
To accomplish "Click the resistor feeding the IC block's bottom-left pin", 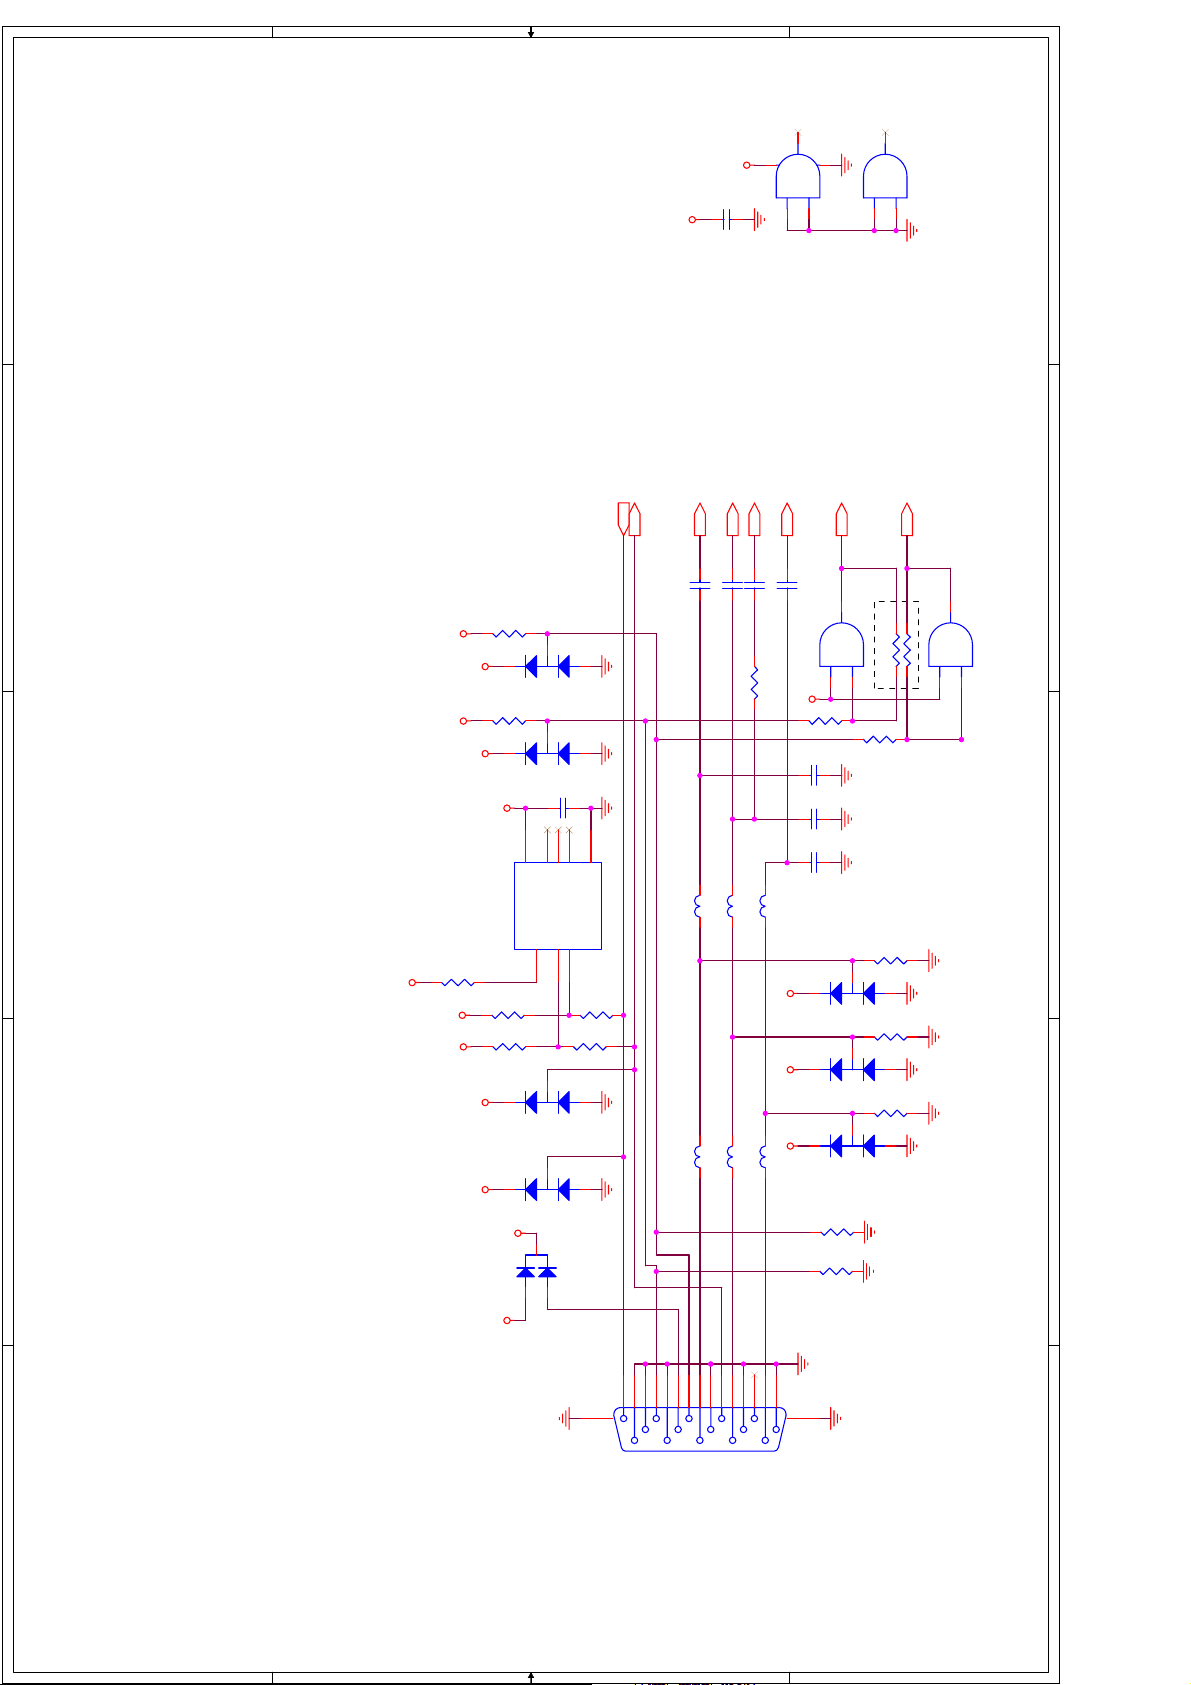I will [458, 983].
